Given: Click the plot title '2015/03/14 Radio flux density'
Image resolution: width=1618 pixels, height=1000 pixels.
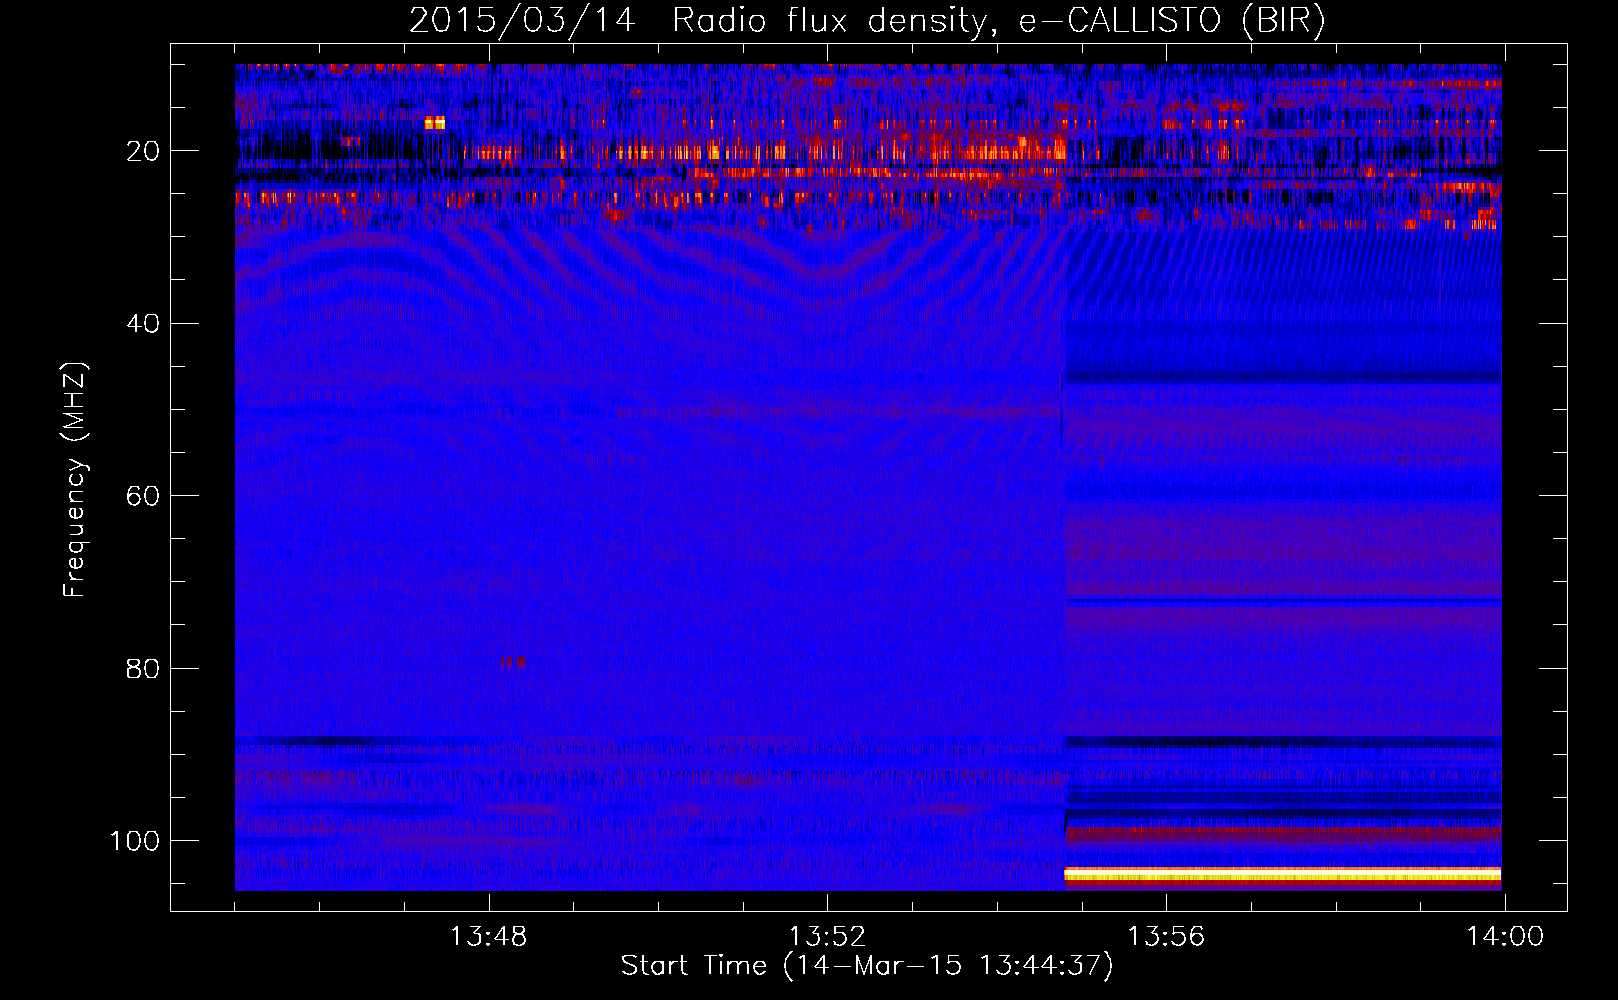Looking at the screenshot, I should tap(697, 20).
